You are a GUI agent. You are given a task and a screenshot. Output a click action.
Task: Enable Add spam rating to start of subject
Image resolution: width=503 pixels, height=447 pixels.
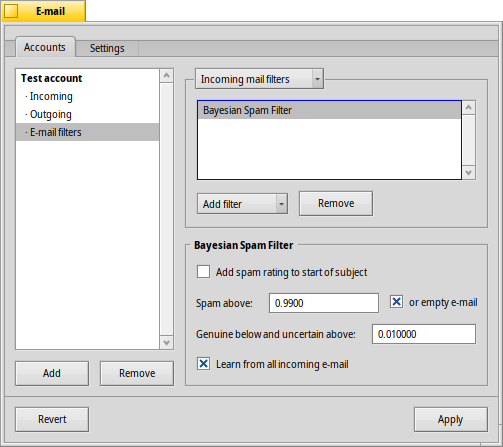203,272
